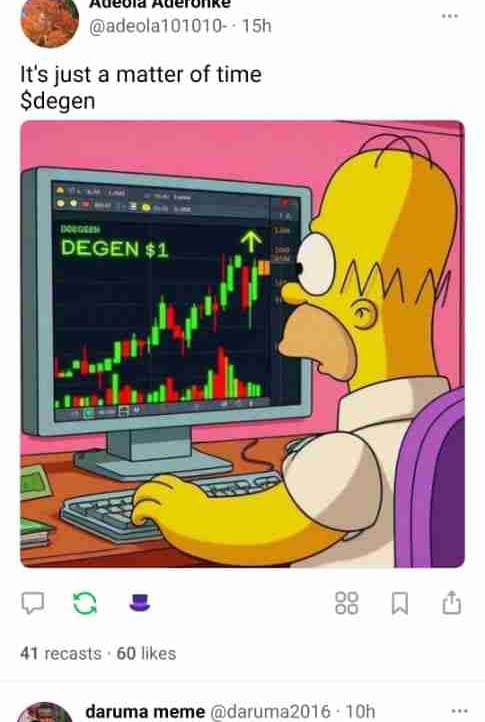
Task: Open the reply comment icon
Action: (33, 603)
